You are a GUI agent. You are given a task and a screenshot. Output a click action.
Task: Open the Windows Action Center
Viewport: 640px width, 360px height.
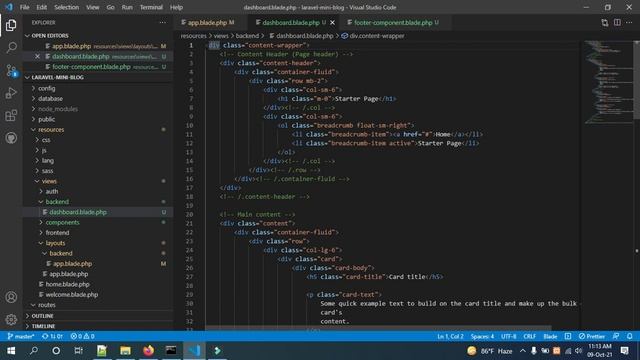pos(624,351)
